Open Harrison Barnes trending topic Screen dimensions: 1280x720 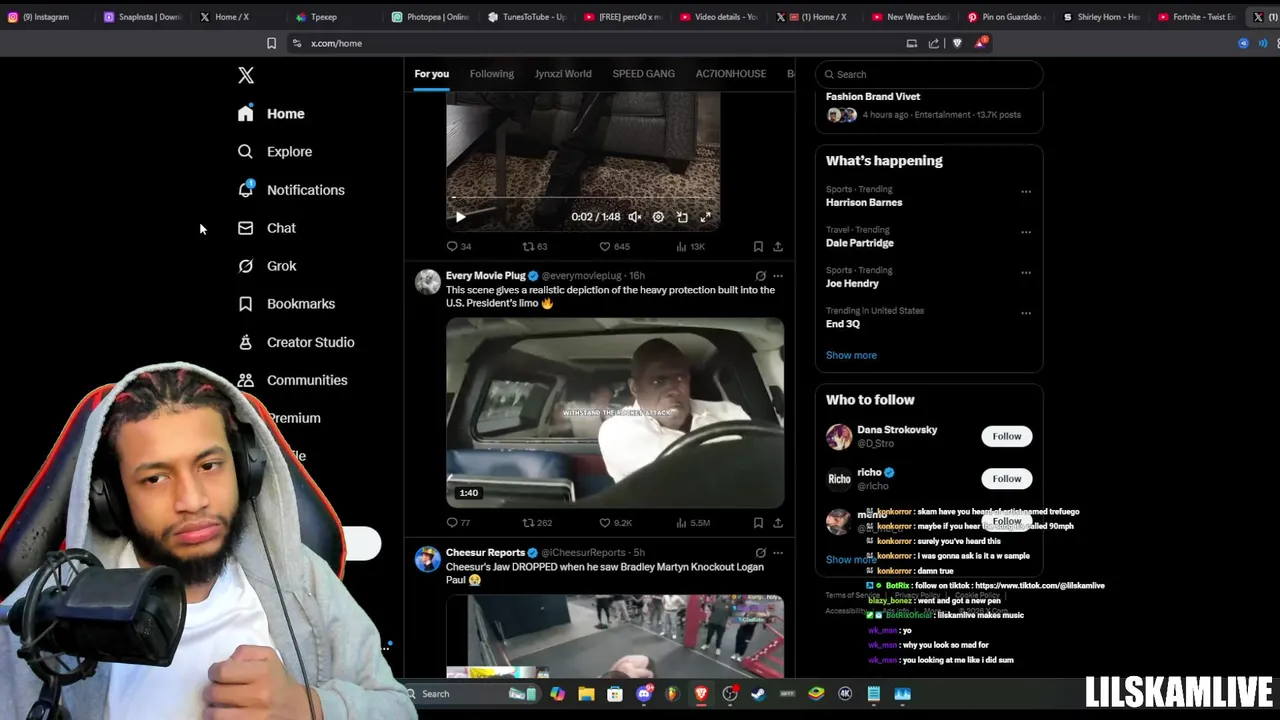tap(864, 203)
